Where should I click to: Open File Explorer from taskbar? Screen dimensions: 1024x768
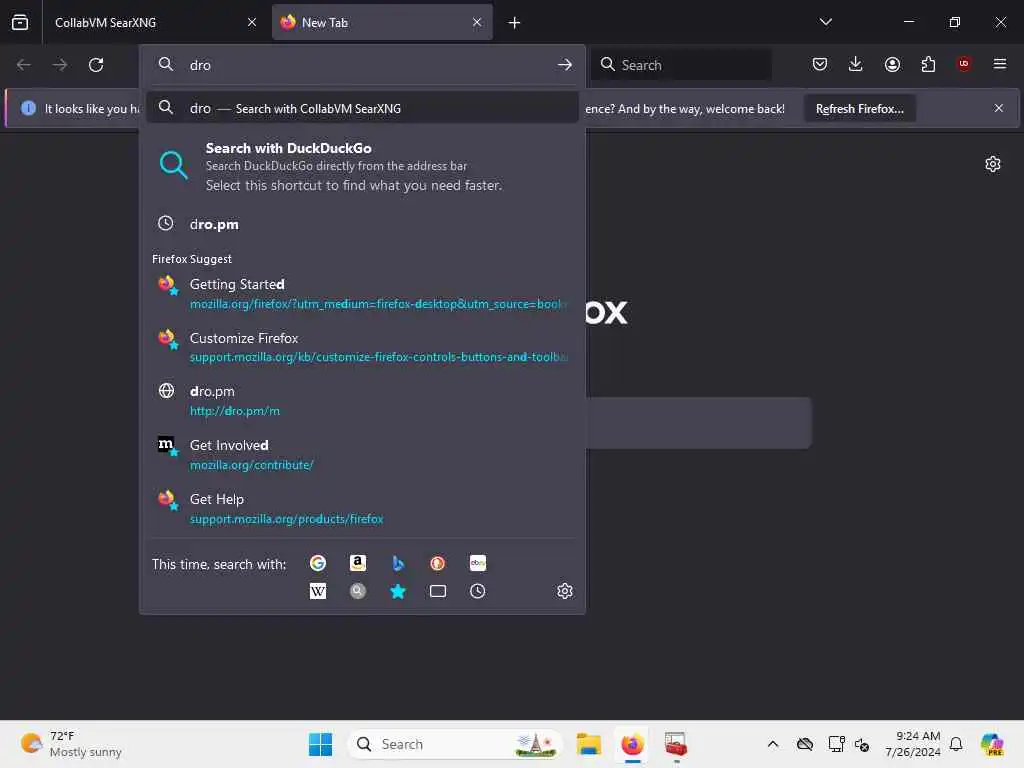(x=588, y=744)
